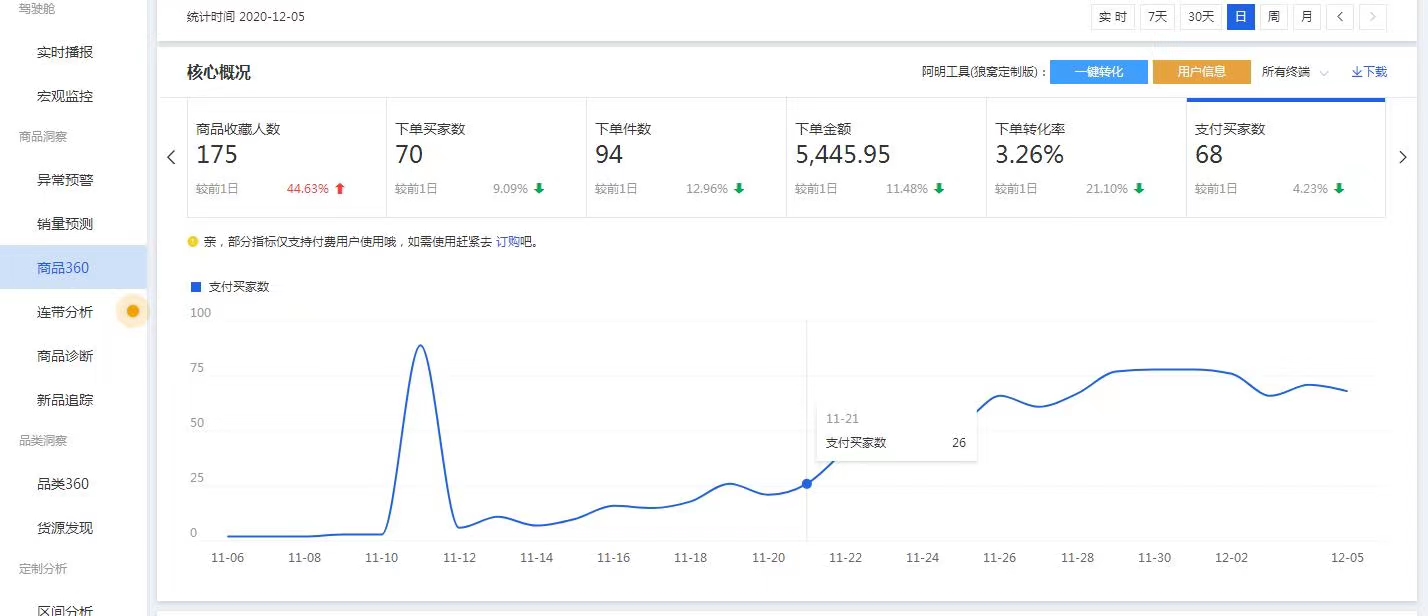Click the 一键转化 button

point(1098,72)
